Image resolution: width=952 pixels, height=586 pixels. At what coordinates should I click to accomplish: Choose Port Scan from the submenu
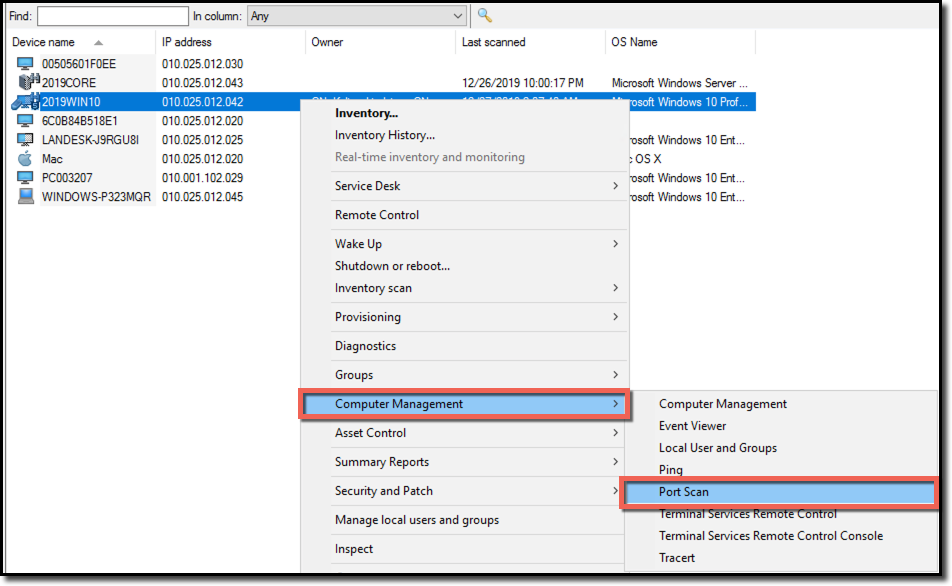pos(684,492)
